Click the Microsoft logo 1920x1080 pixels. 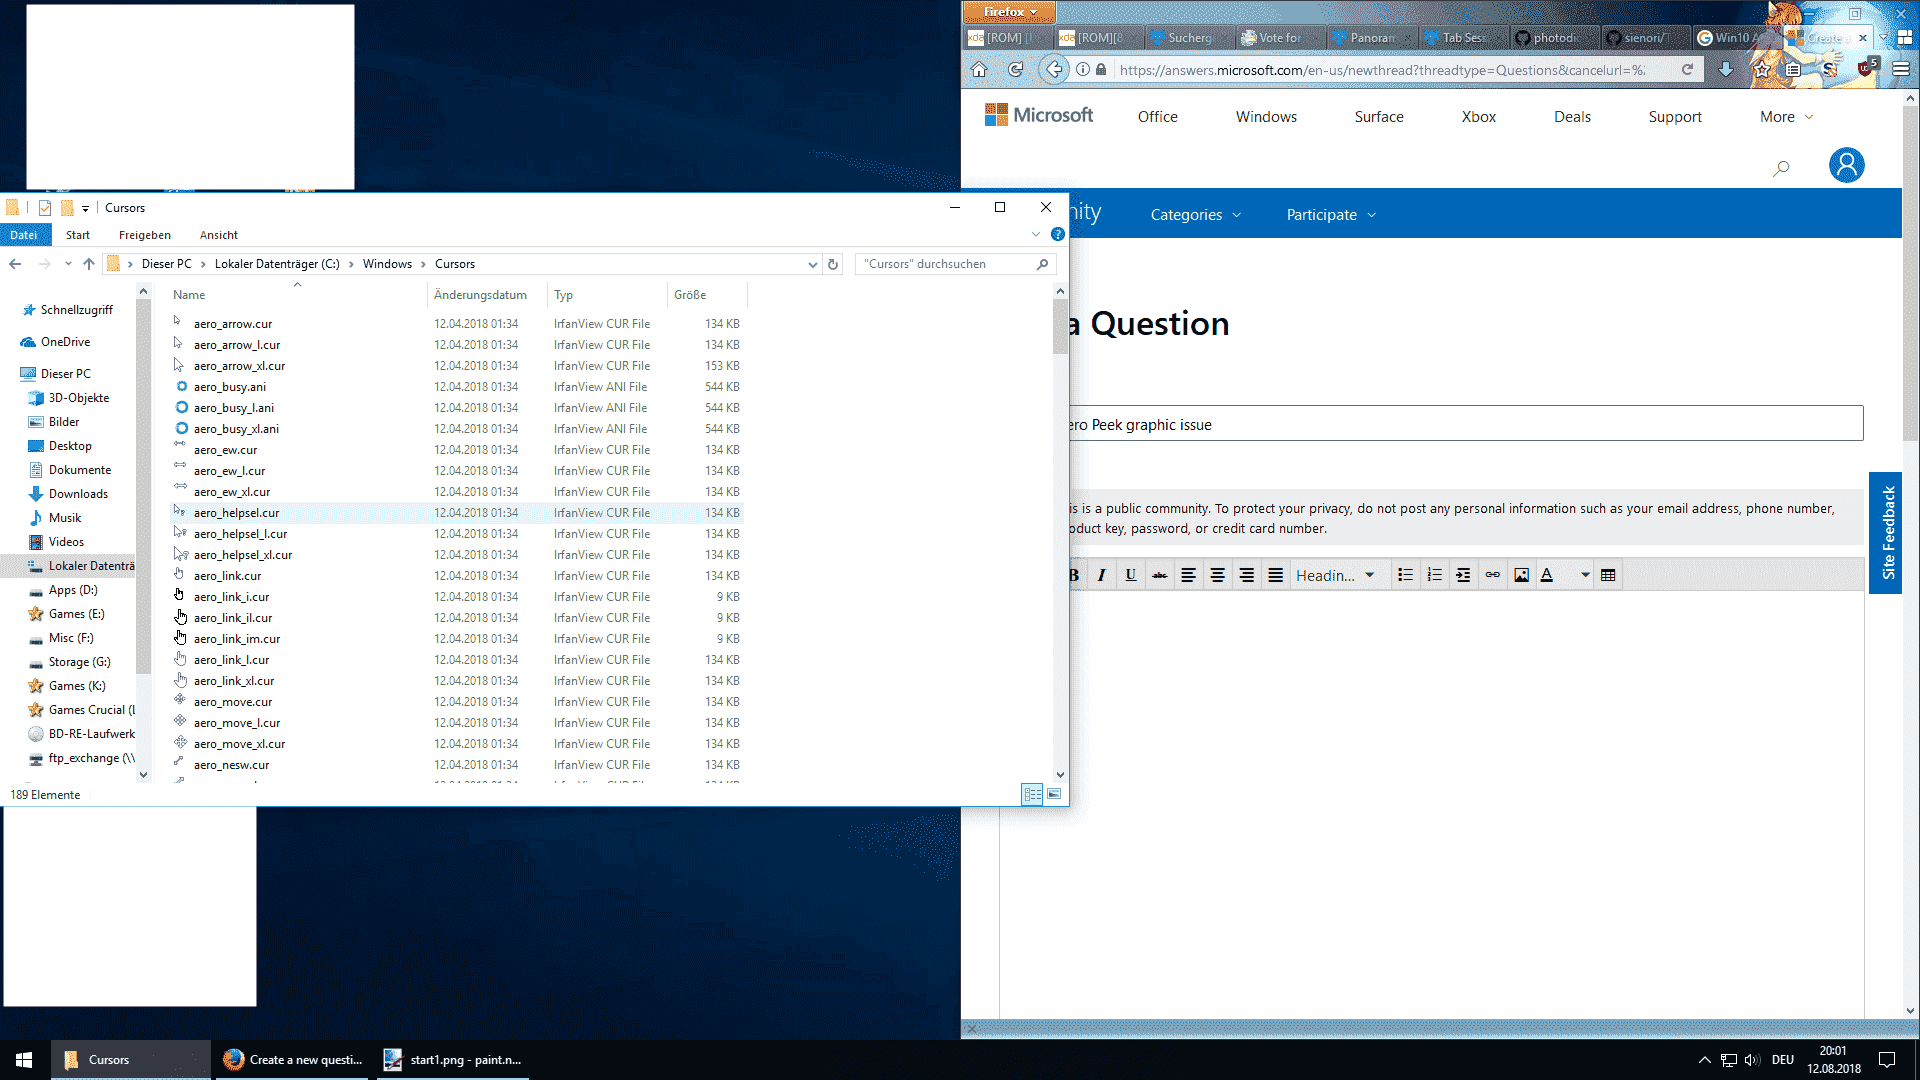[x=1039, y=115]
